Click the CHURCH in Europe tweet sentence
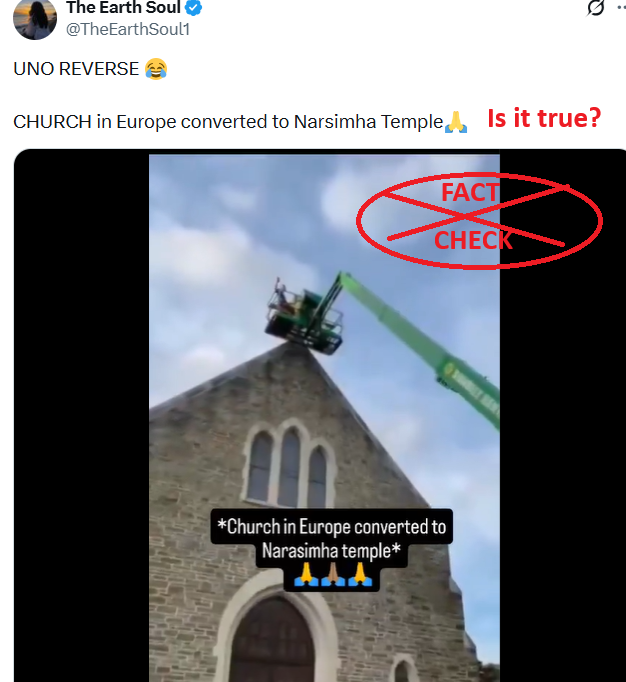The width and height of the screenshot is (626, 682). 228,122
